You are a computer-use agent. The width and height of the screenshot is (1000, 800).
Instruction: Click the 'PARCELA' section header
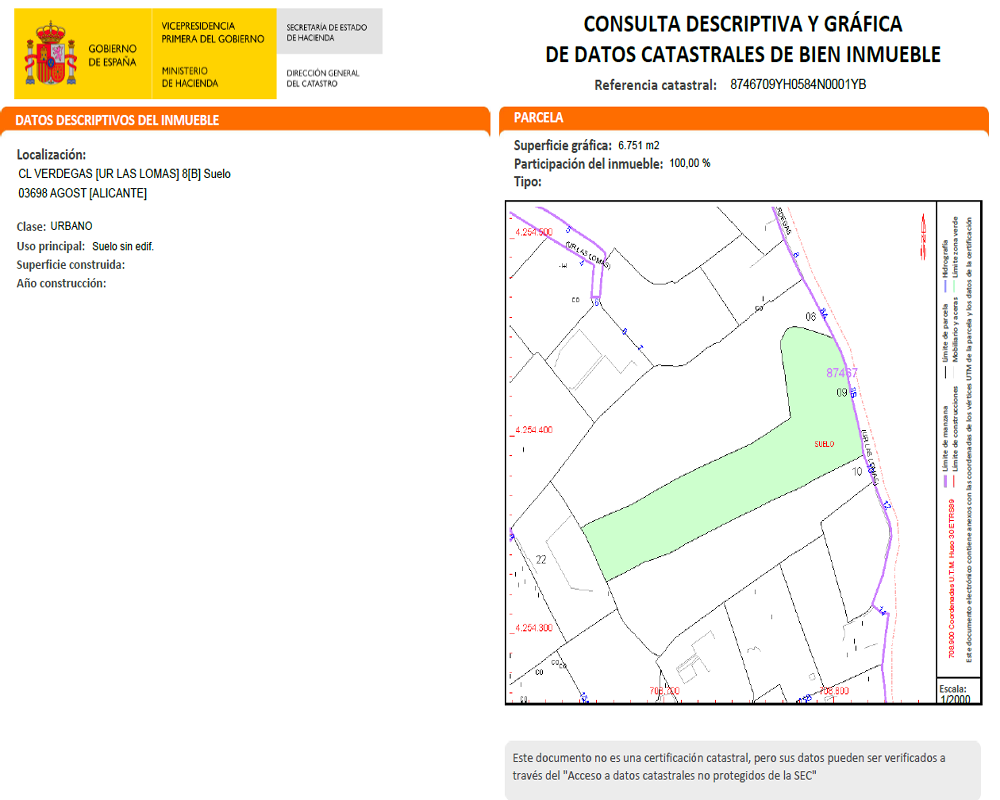539,118
